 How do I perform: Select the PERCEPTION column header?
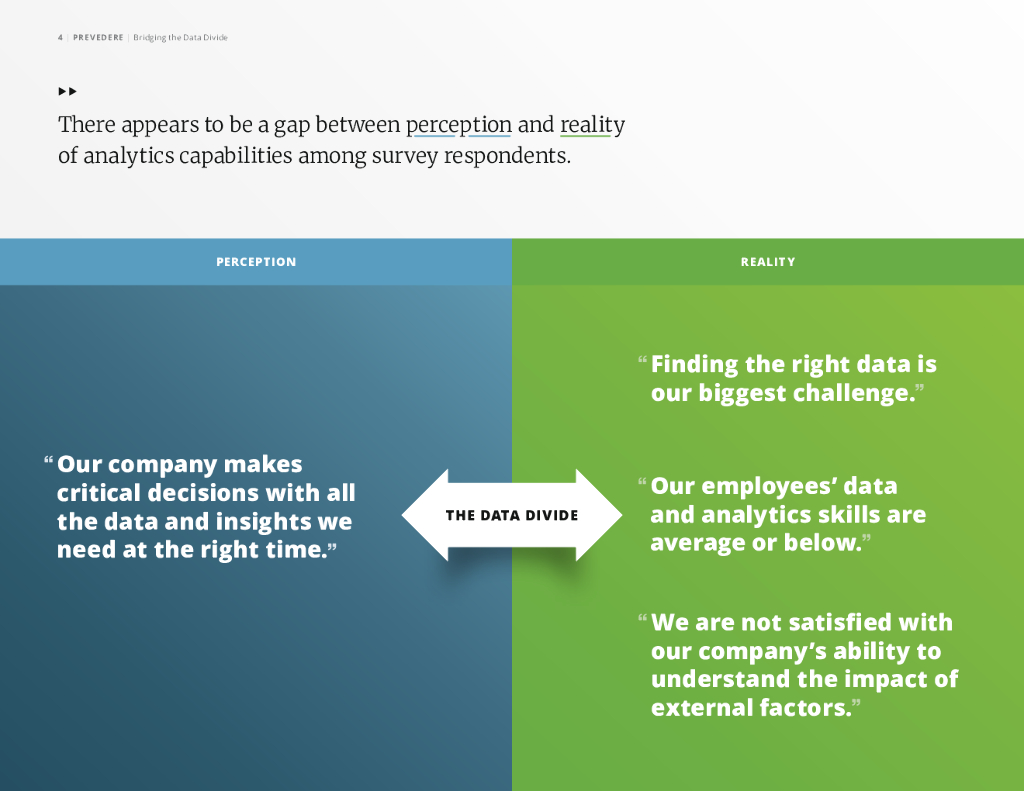click(256, 262)
